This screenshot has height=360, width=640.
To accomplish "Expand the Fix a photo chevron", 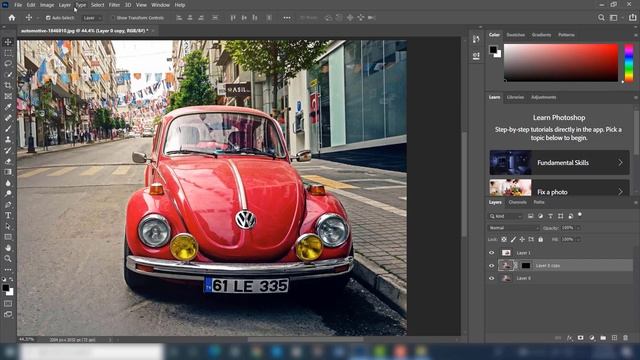I will coord(620,191).
